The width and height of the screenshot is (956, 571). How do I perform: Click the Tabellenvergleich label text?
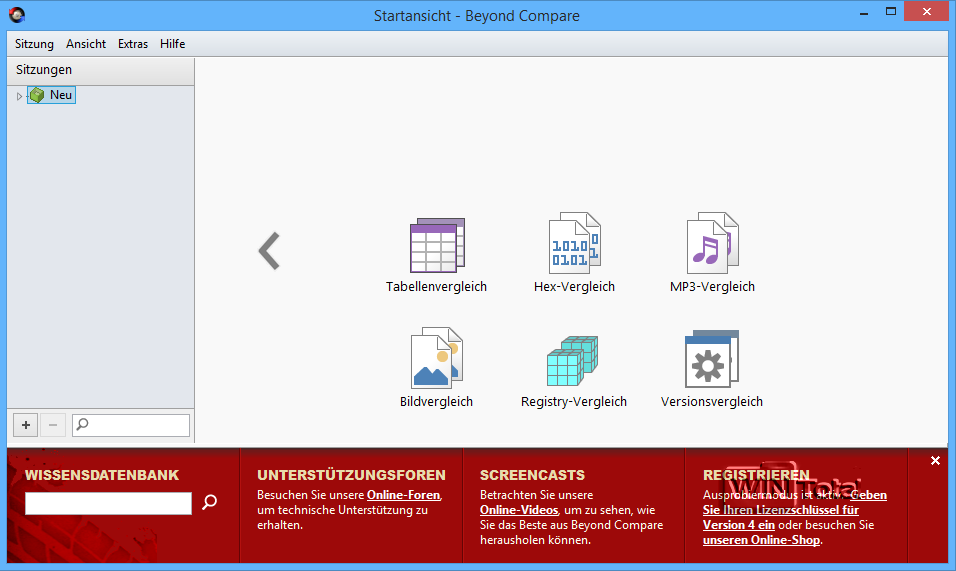[437, 286]
